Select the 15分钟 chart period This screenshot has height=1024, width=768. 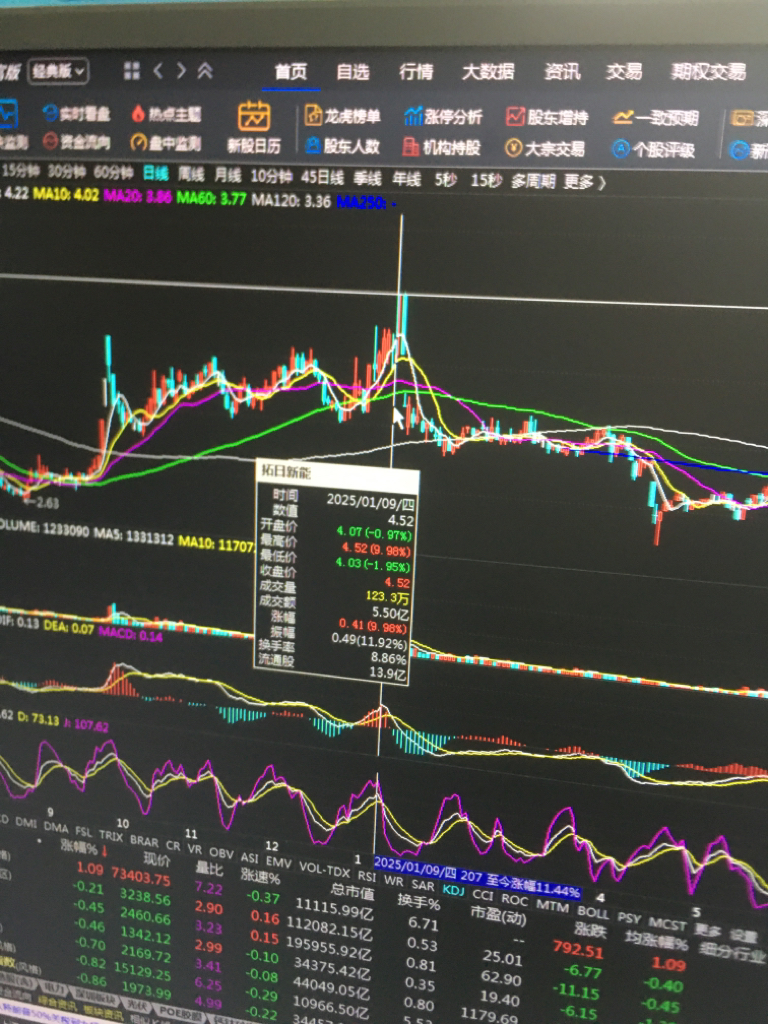[x=21, y=171]
